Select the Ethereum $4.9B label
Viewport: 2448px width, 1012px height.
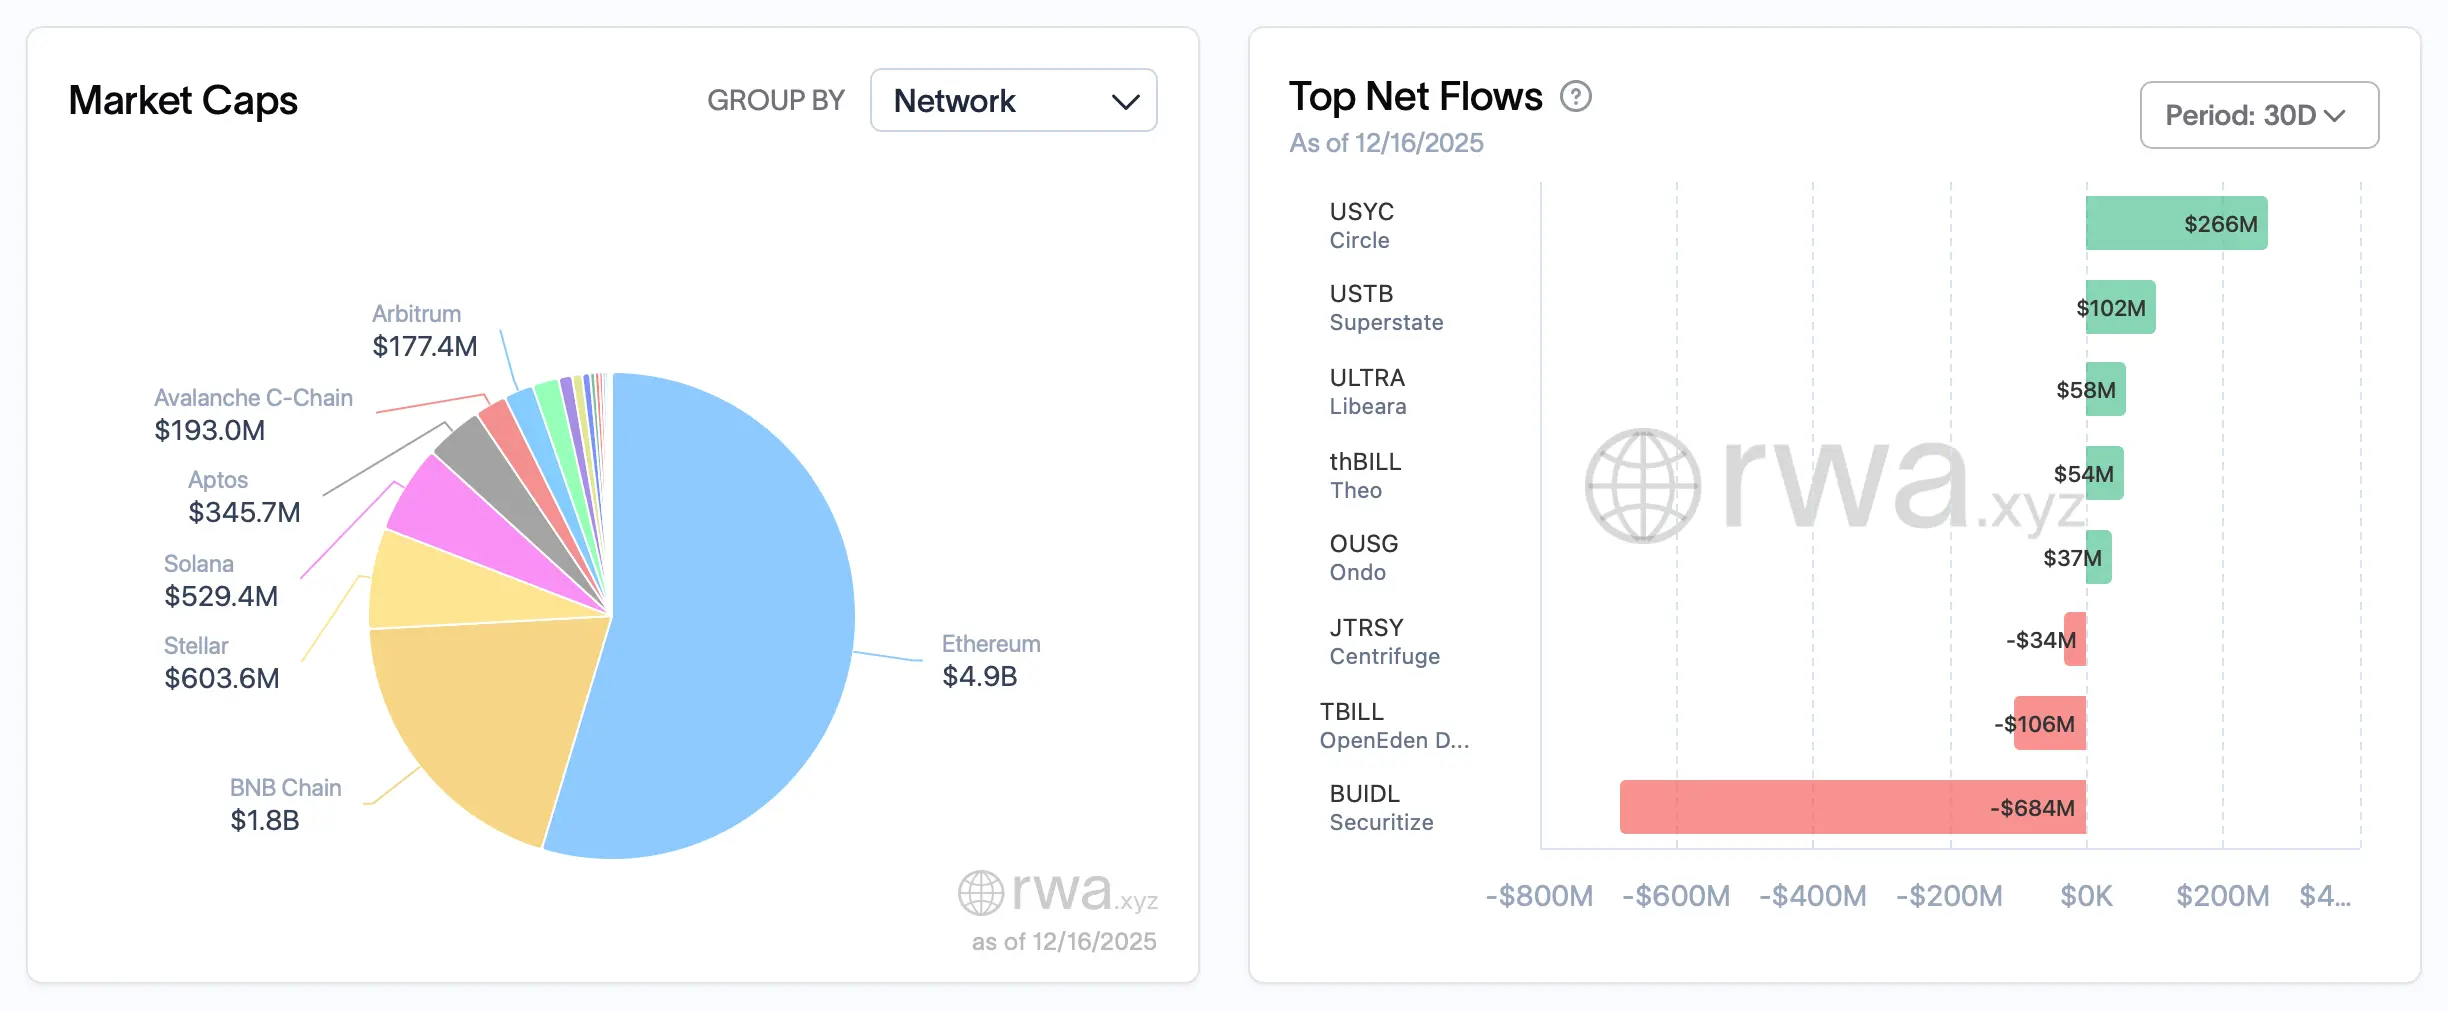coord(990,660)
